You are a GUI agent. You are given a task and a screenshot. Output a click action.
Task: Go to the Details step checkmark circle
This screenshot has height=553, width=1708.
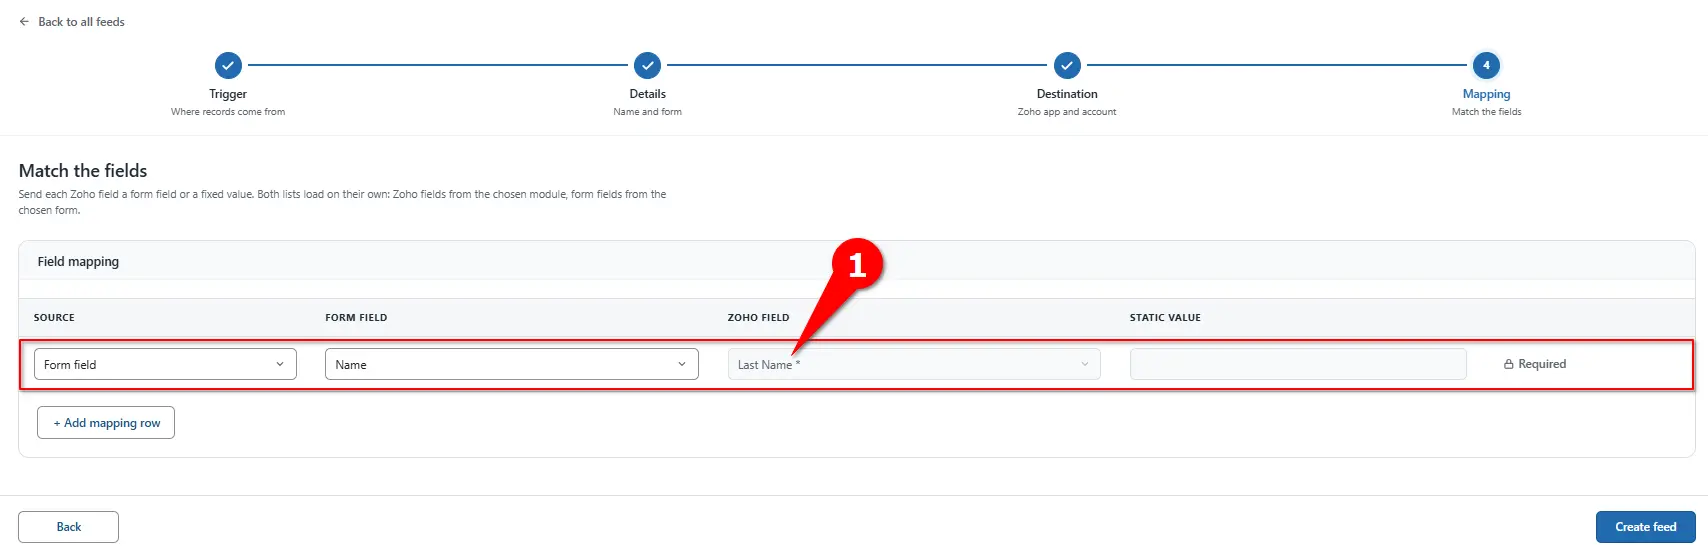(648, 66)
